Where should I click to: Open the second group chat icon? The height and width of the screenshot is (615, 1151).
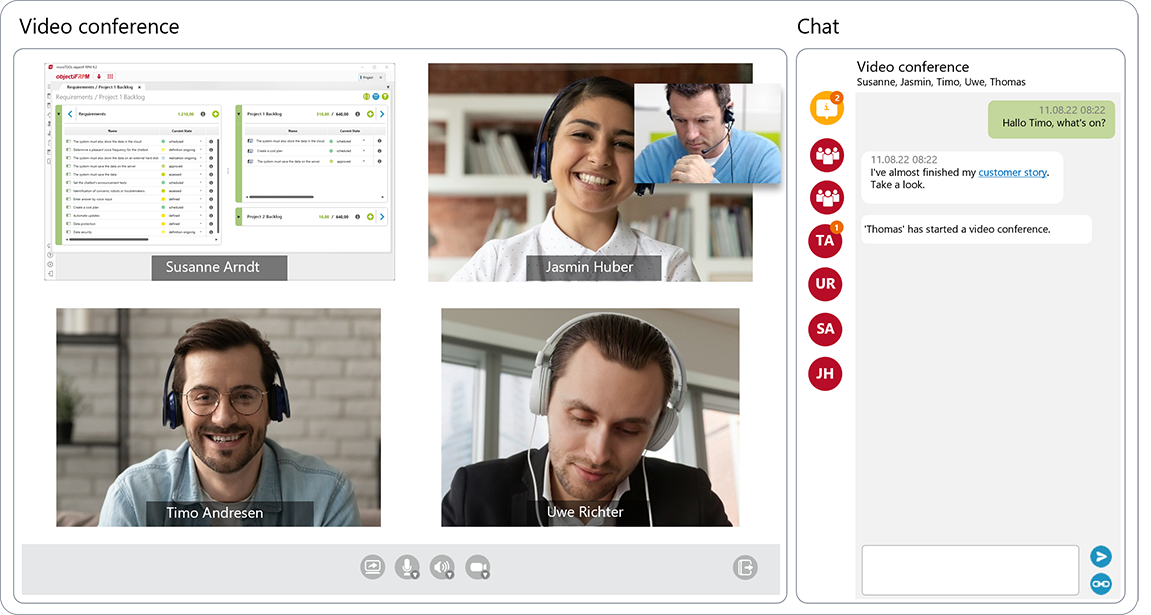[826, 196]
